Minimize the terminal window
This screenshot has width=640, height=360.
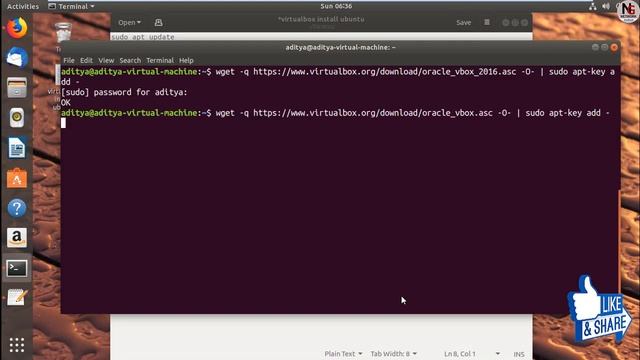click(595, 47)
